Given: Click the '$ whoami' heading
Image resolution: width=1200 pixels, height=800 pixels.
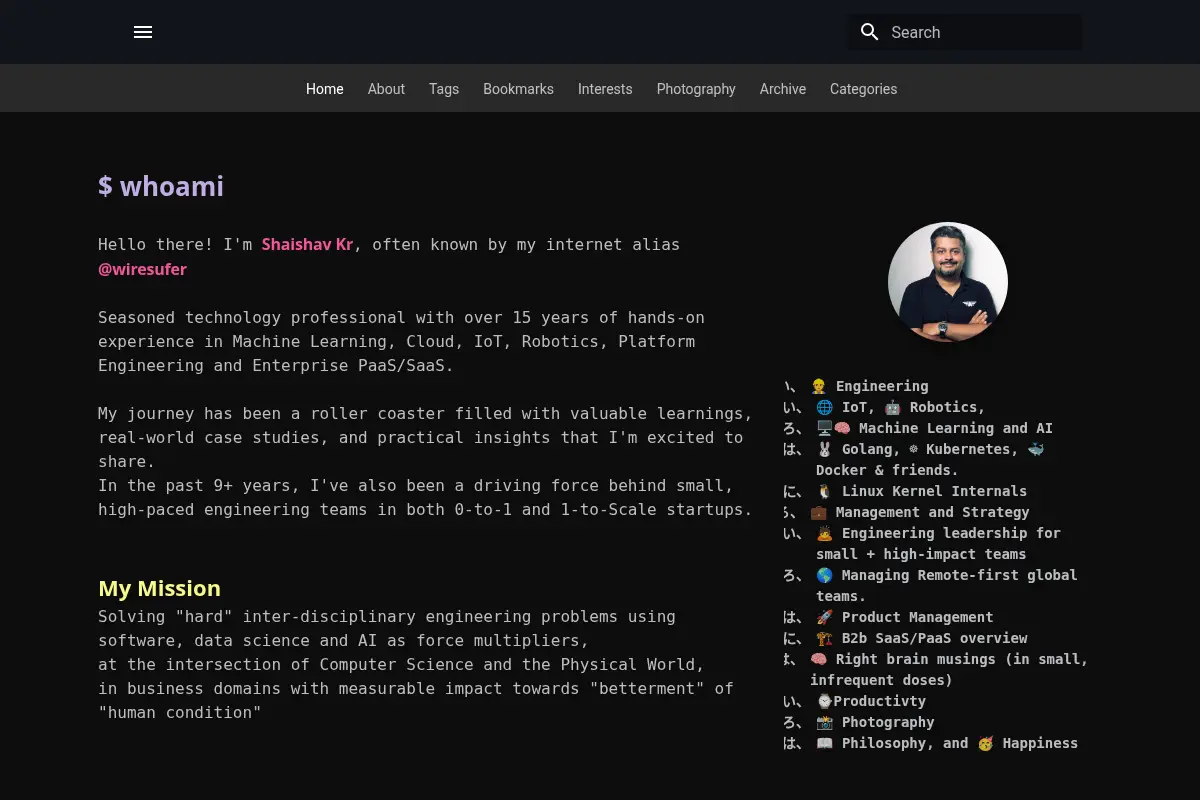Looking at the screenshot, I should point(161,186).
